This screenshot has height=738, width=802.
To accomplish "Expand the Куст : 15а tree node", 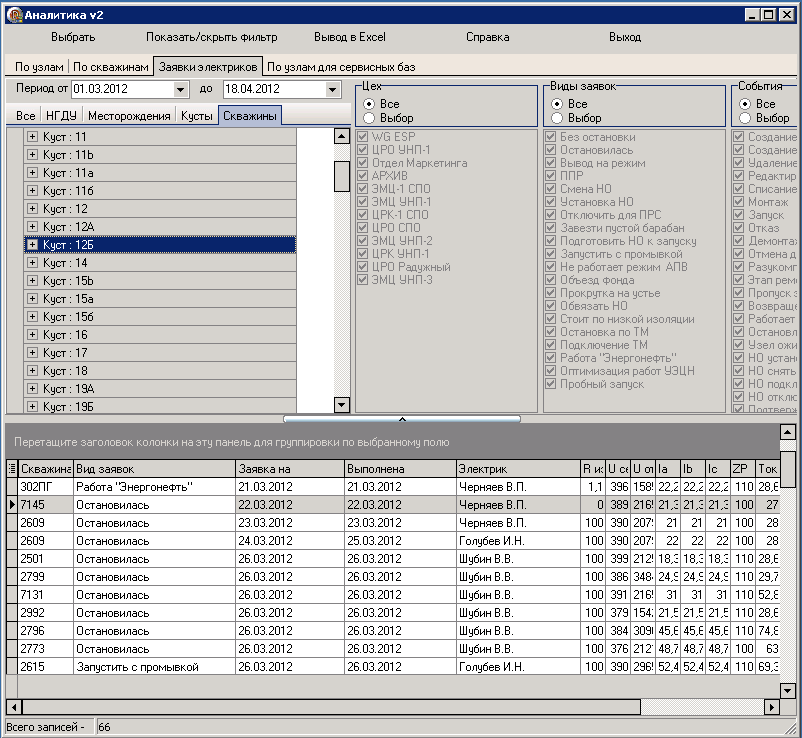I will [x=32, y=299].
